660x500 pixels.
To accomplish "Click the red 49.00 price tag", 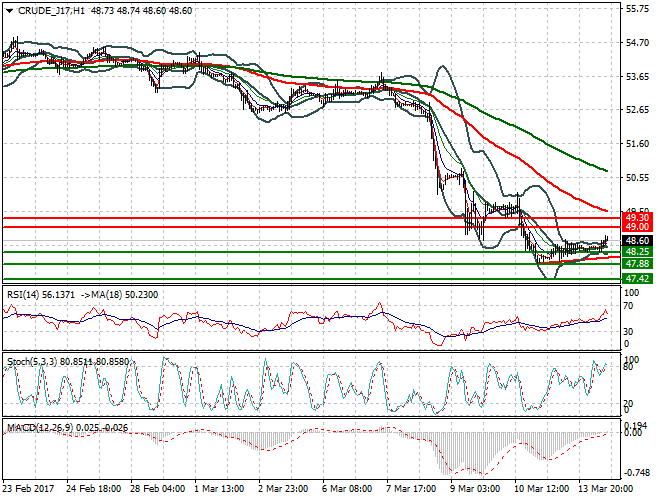I will point(637,227).
